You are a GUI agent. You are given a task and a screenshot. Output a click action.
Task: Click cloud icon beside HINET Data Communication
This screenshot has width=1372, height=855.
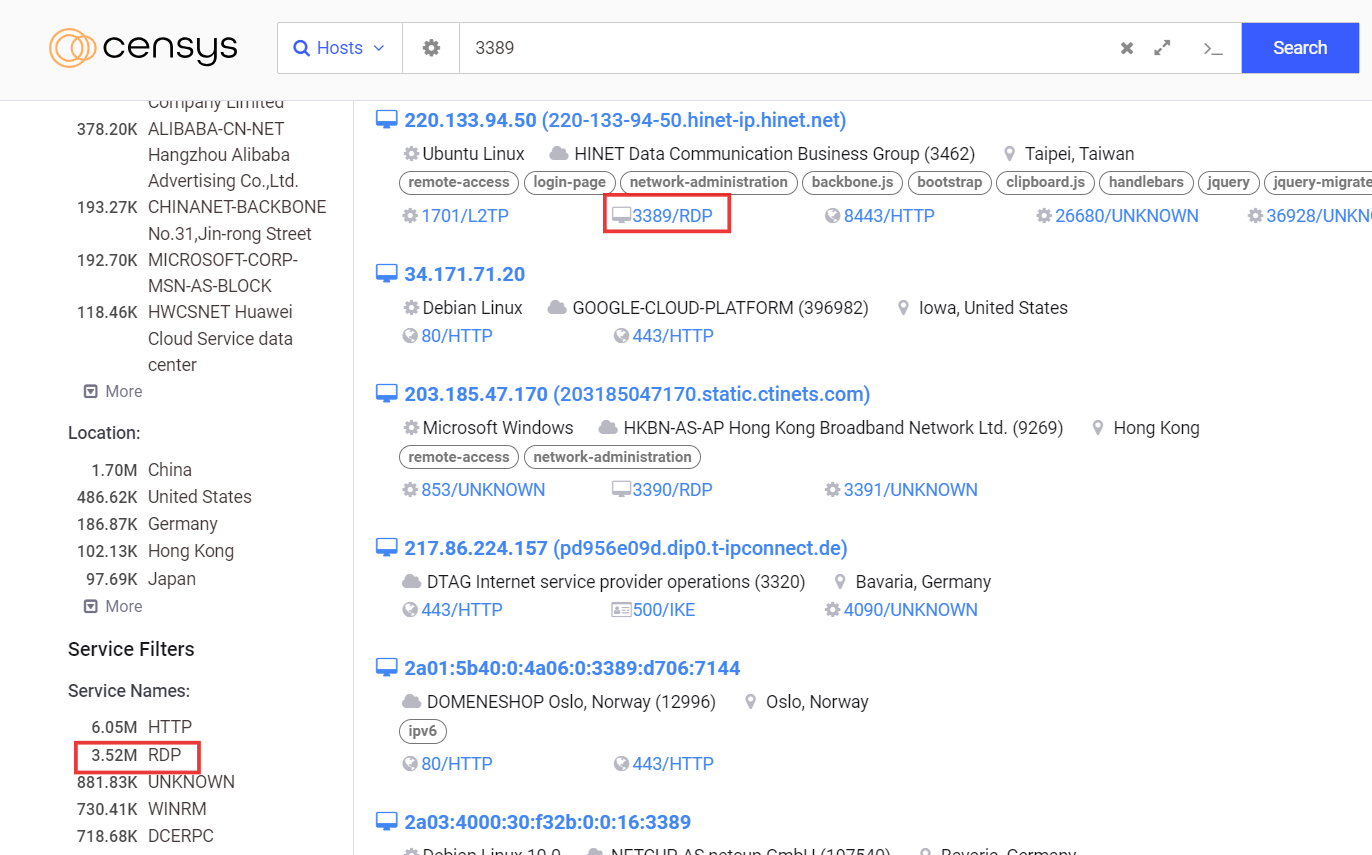pyautogui.click(x=558, y=154)
